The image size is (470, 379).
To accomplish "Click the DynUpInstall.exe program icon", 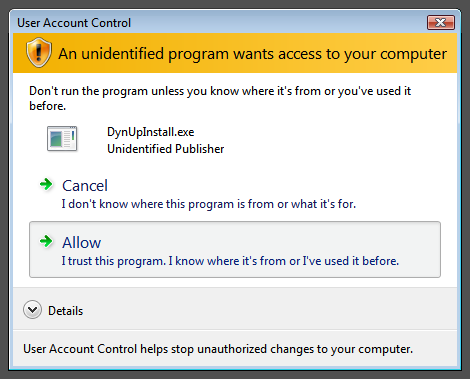I will pos(62,139).
